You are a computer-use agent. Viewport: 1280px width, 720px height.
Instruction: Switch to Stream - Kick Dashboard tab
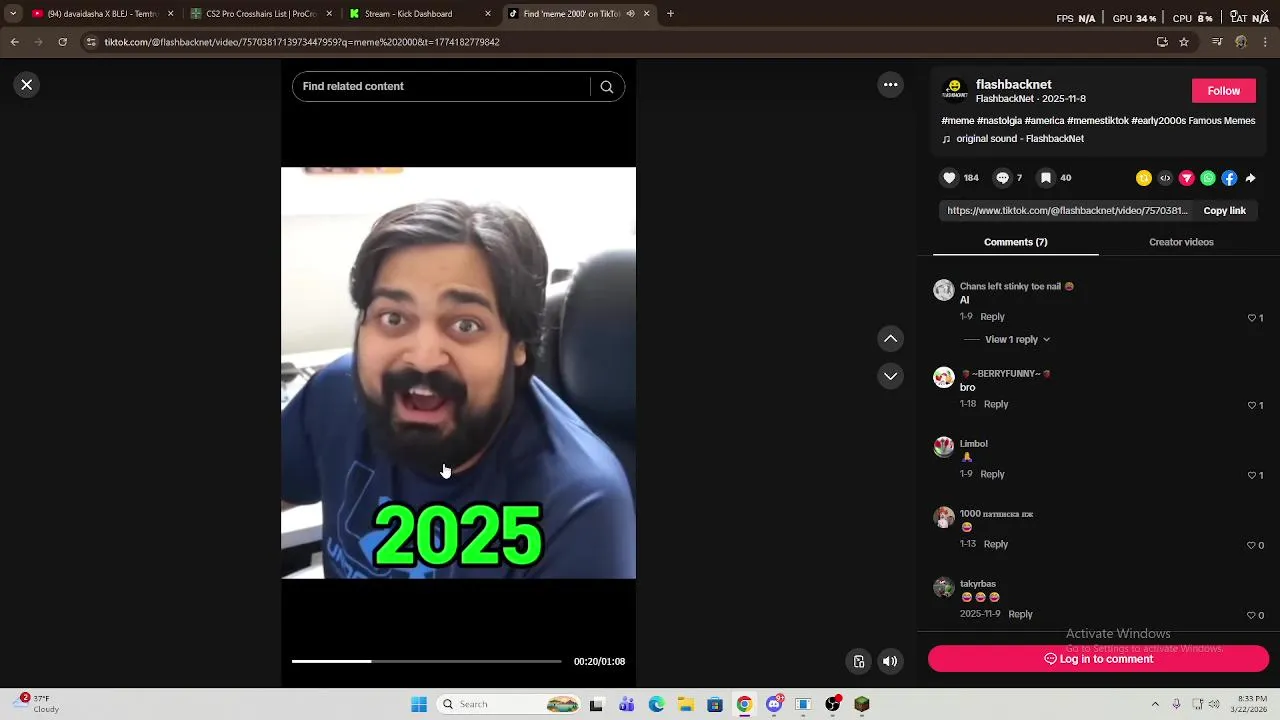click(420, 14)
